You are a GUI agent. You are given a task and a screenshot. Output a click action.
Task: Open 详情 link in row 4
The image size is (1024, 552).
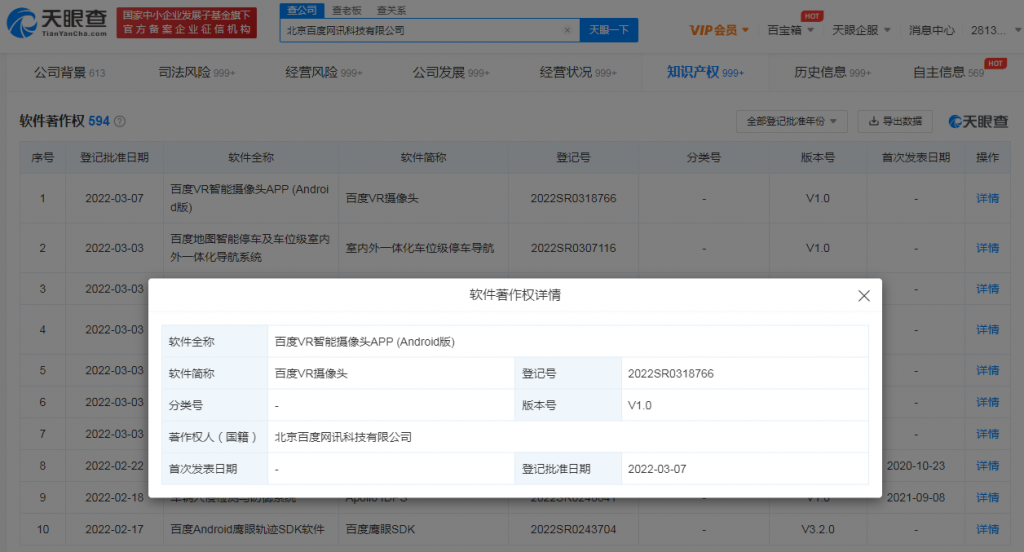pos(987,330)
